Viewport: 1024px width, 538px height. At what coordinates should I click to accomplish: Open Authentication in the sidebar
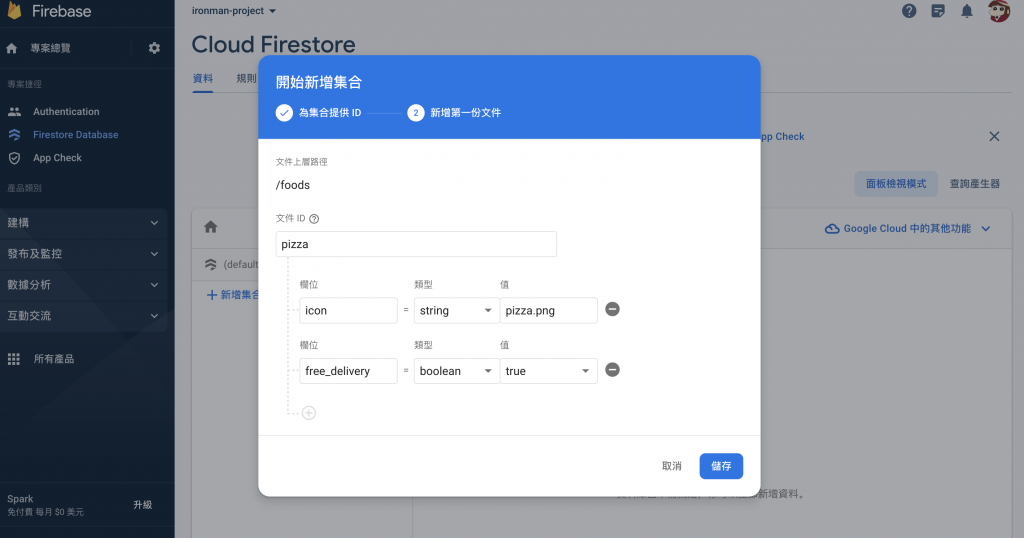coord(66,112)
